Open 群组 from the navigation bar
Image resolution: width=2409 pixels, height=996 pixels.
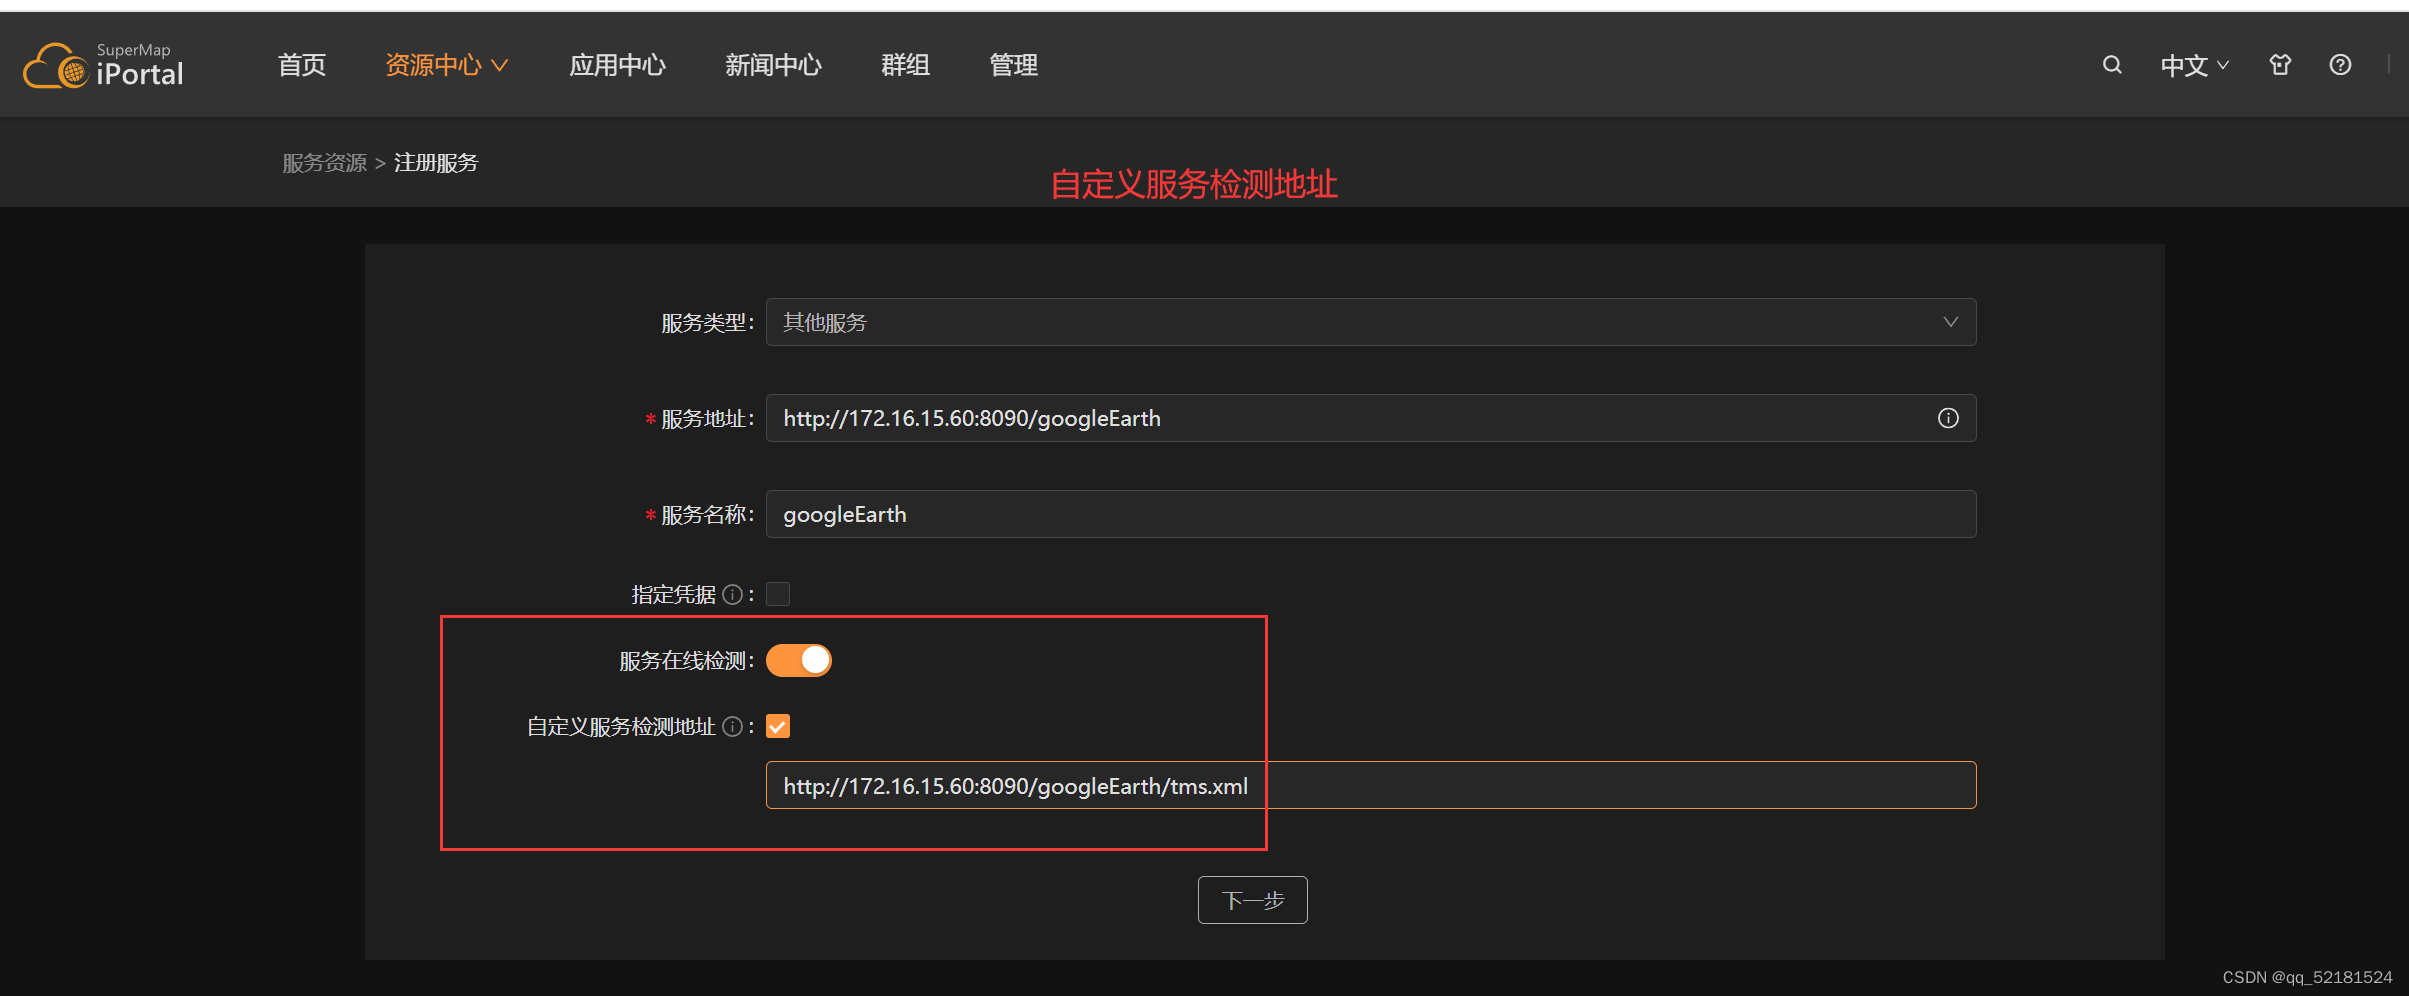[906, 65]
